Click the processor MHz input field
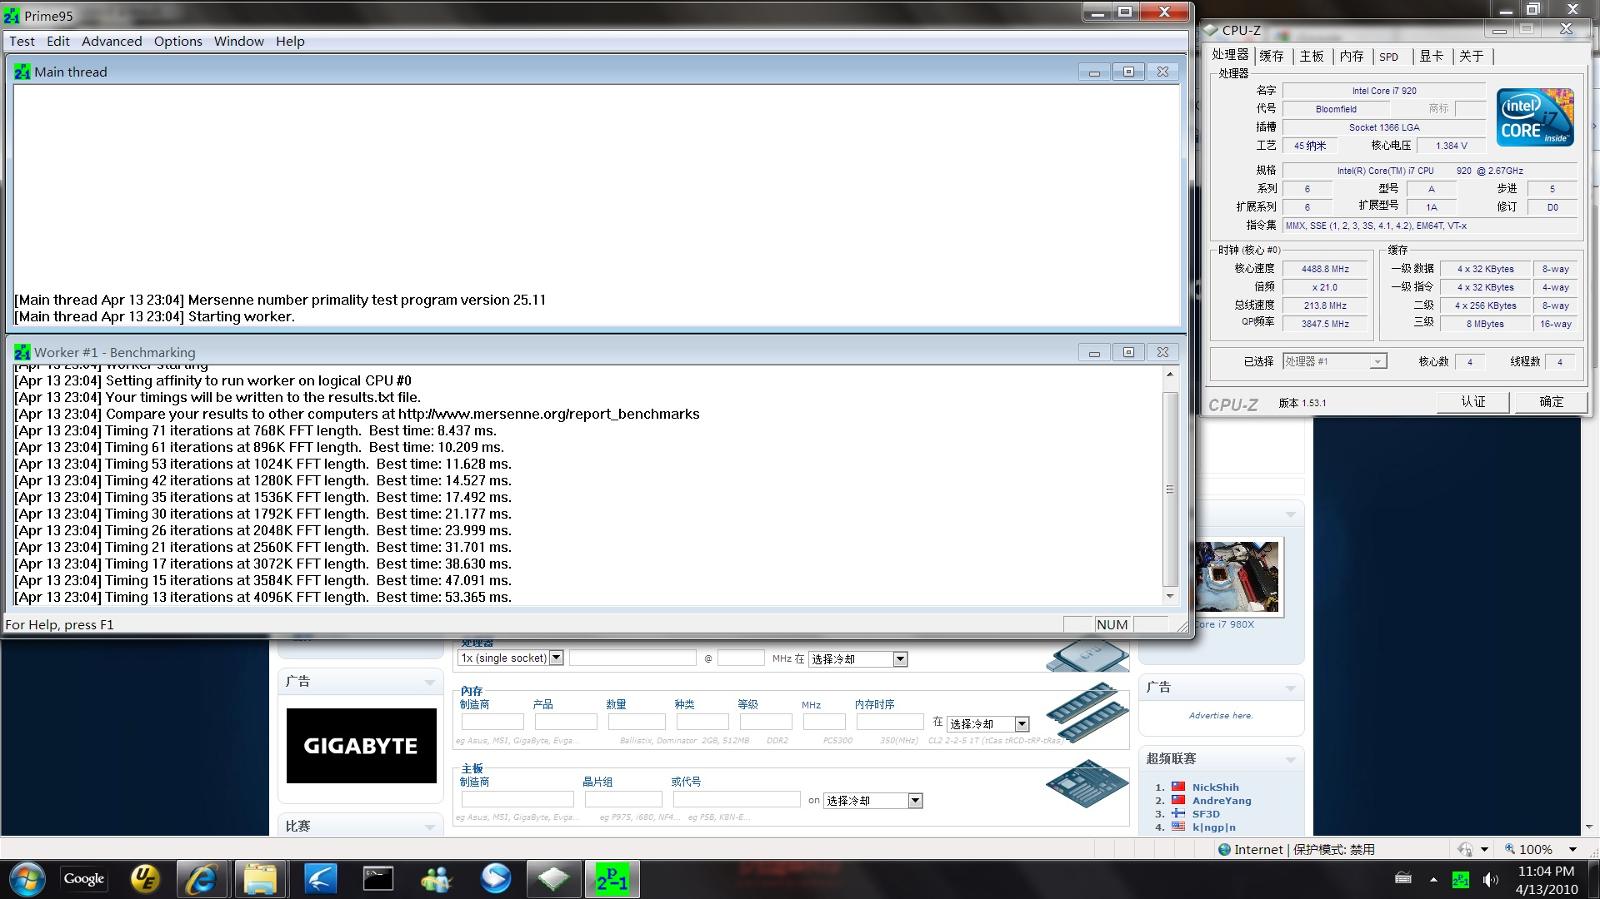1600x899 pixels. (x=741, y=658)
